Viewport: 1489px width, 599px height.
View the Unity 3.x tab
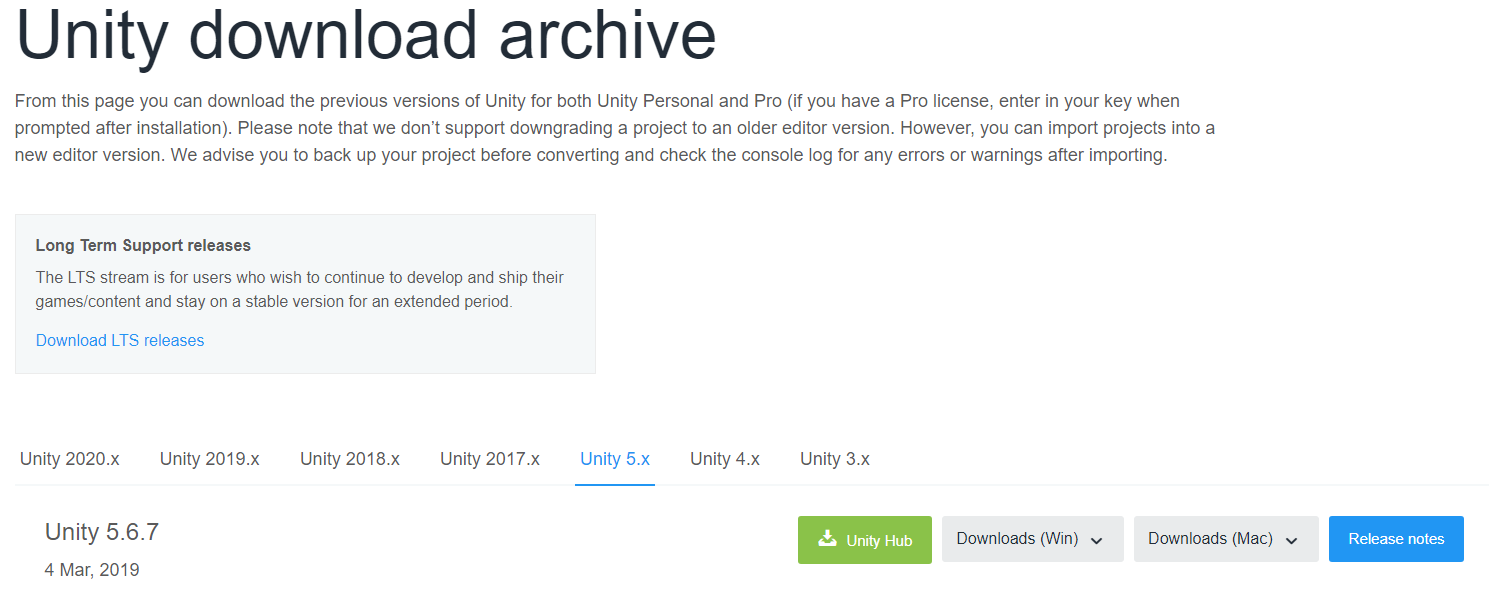[x=835, y=459]
